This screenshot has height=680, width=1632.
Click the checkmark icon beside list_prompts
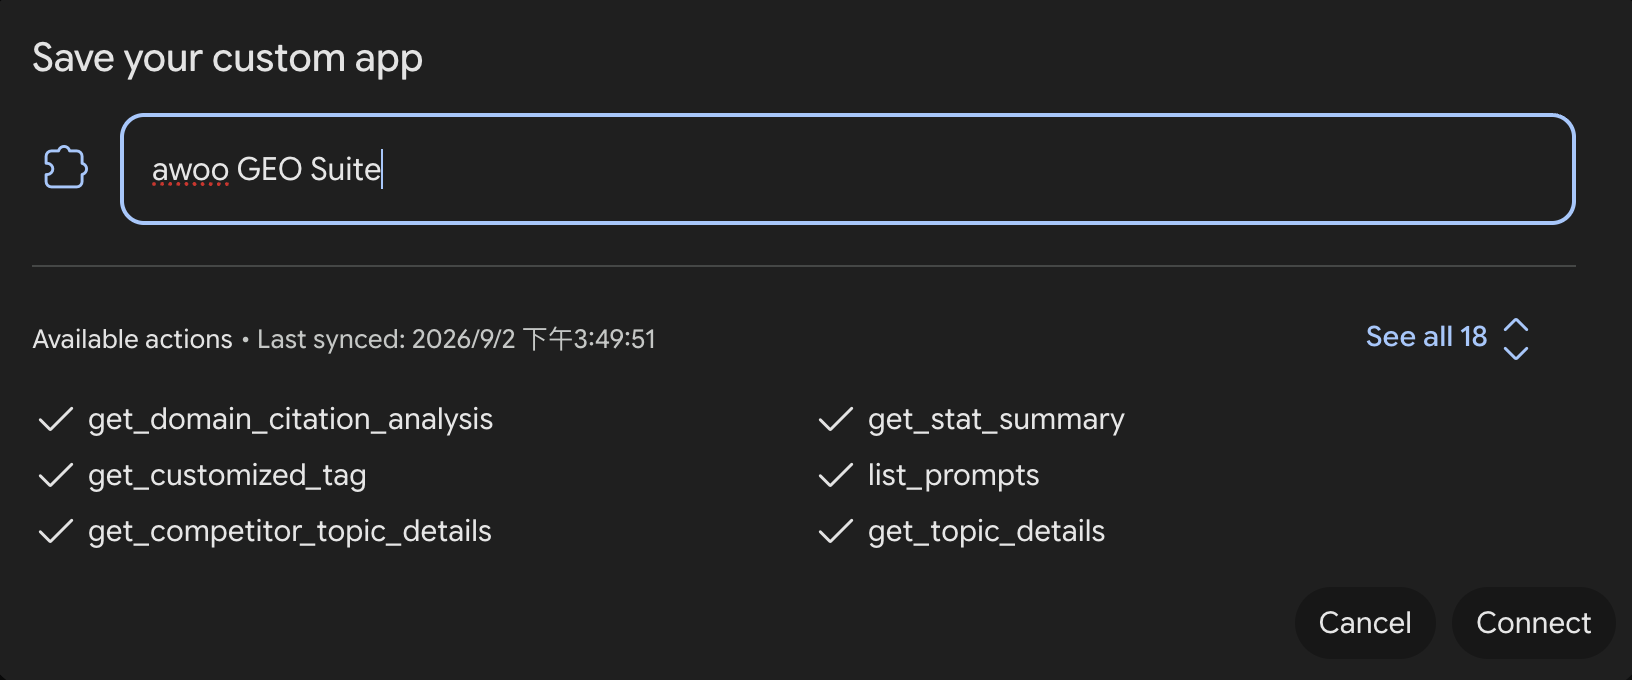836,475
